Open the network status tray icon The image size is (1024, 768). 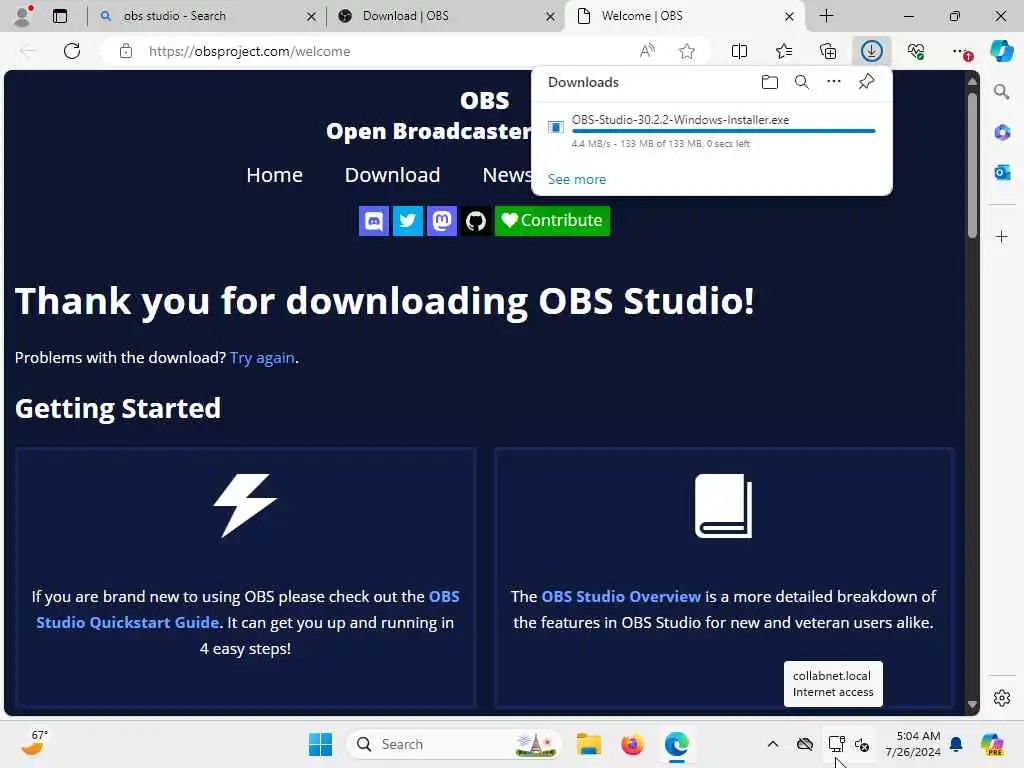[837, 744]
